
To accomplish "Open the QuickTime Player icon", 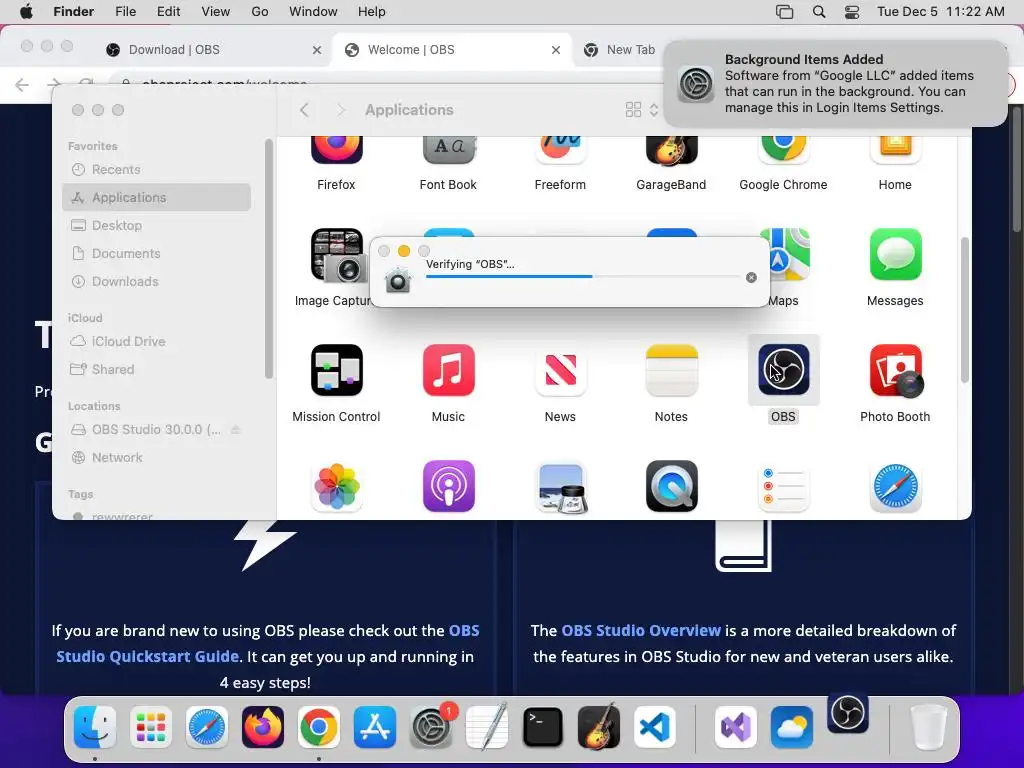I will click(671, 487).
